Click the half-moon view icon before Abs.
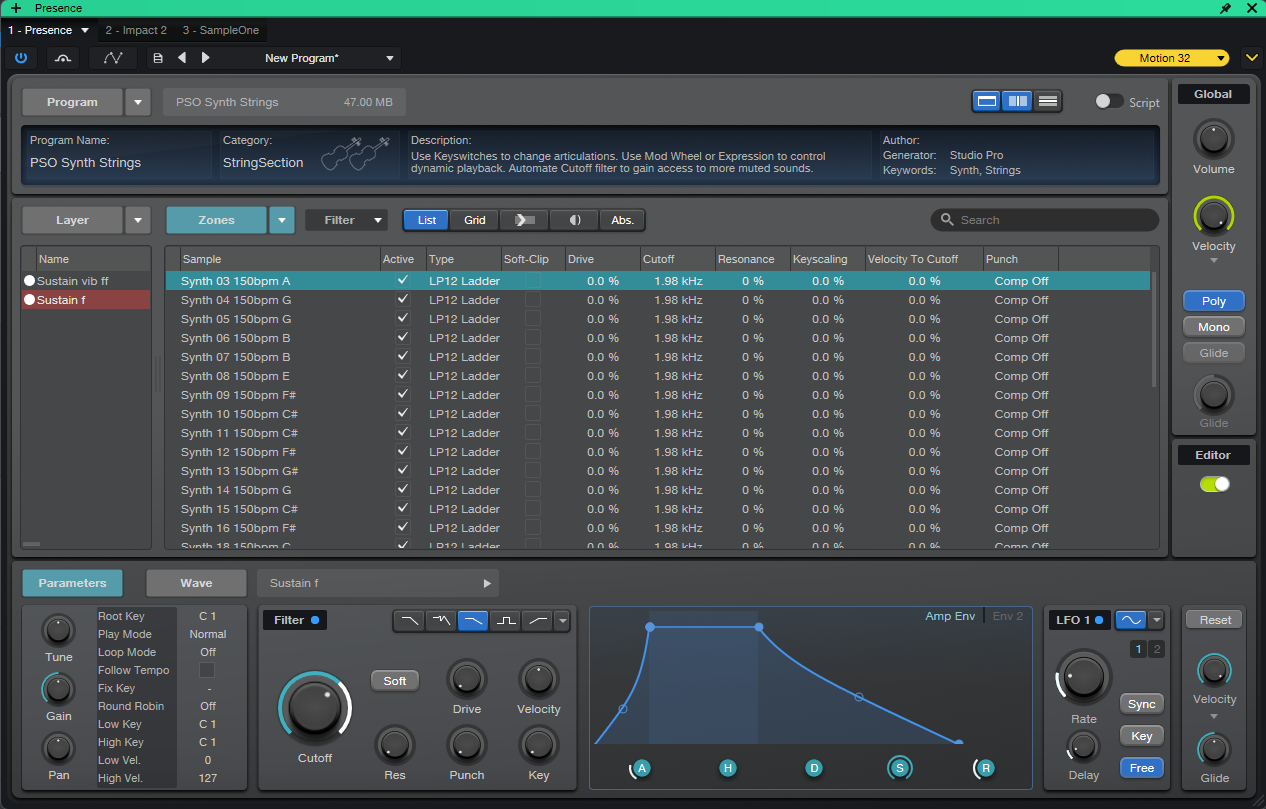Screen dimensions: 1266x809 pos(575,220)
